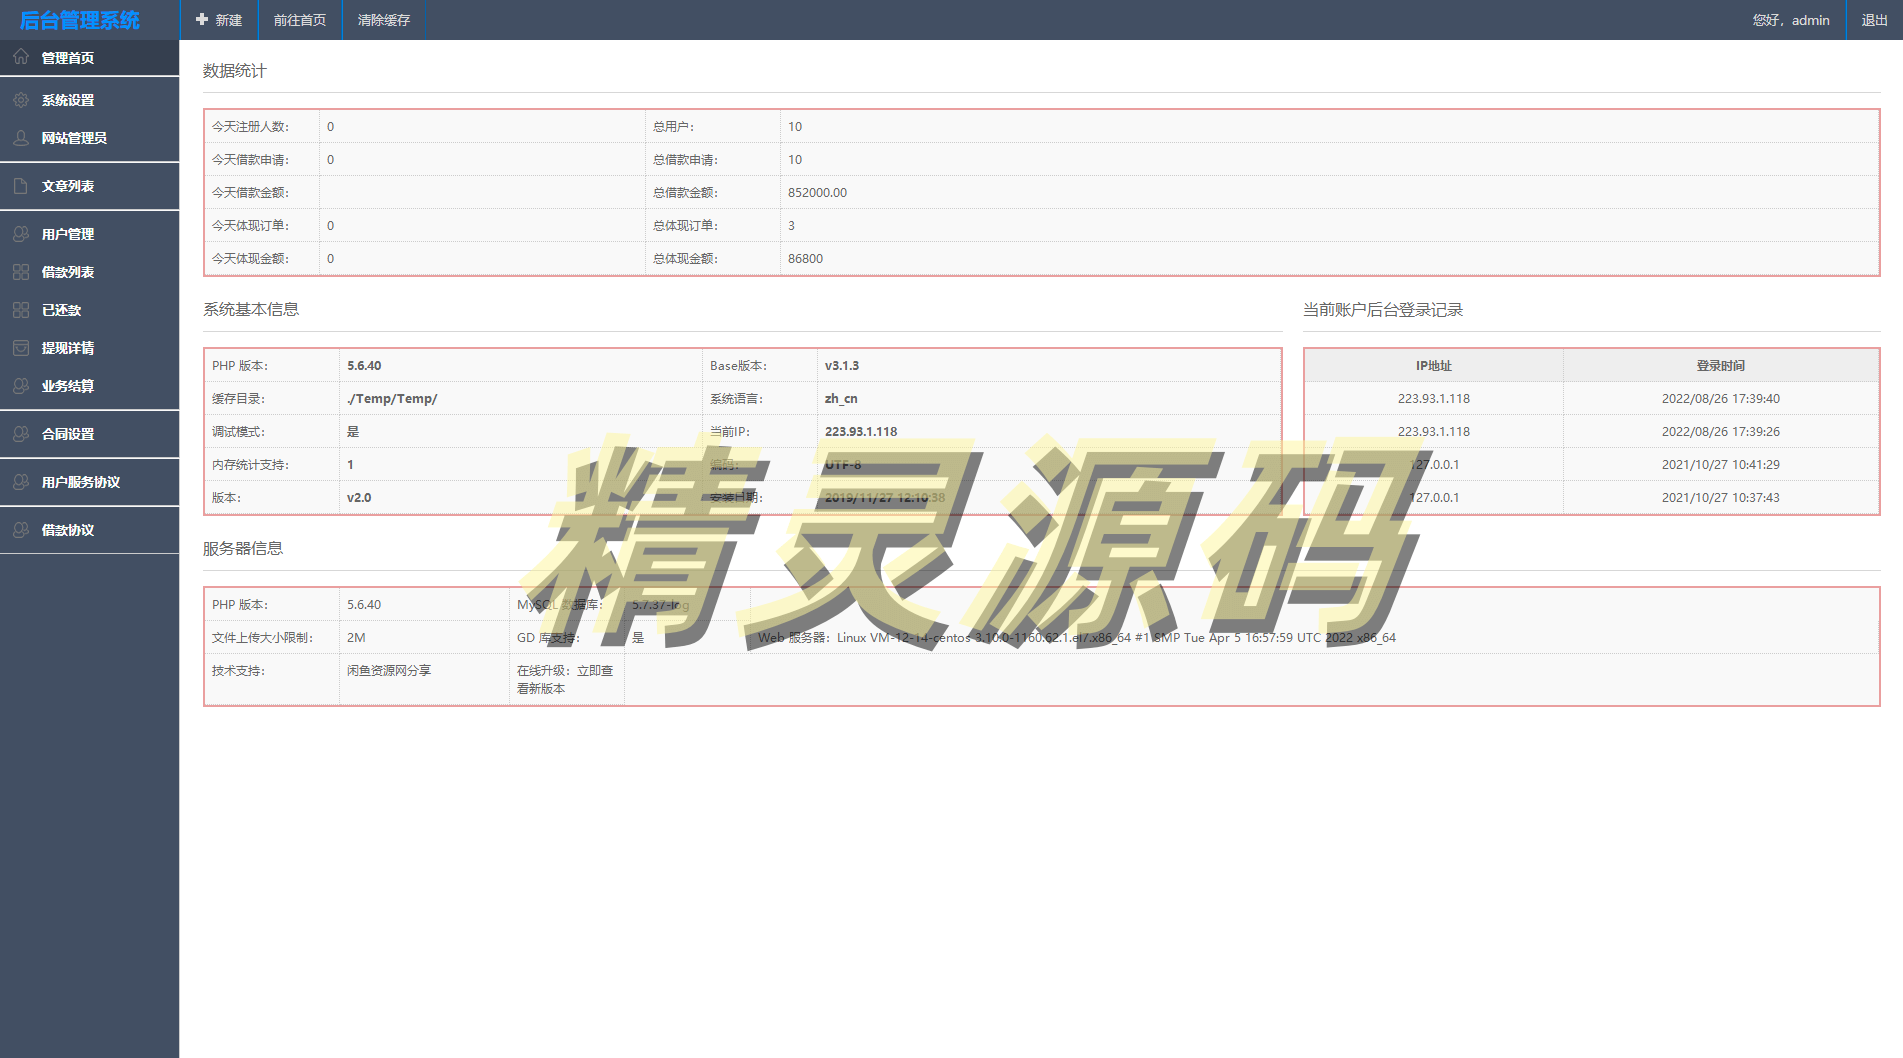Open 借款协议 in the sidebar
The height and width of the screenshot is (1058, 1903).
point(68,530)
